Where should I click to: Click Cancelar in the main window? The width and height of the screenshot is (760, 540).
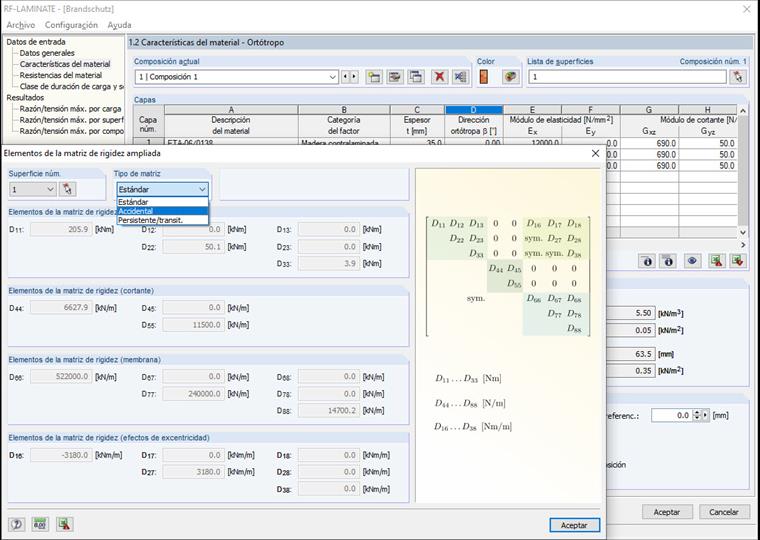(724, 512)
